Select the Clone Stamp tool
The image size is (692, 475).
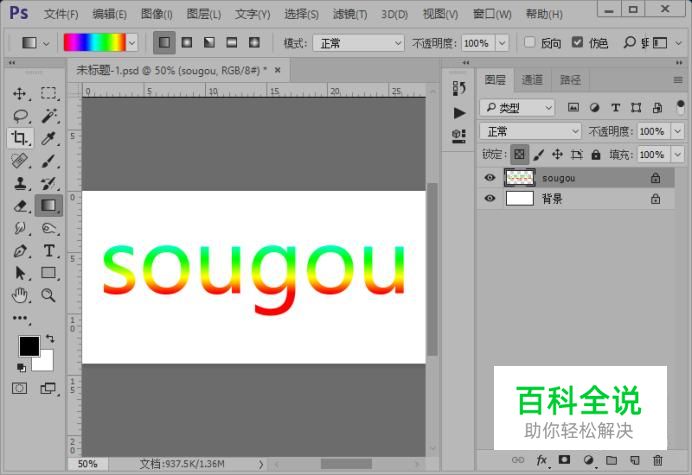pyautogui.click(x=20, y=183)
